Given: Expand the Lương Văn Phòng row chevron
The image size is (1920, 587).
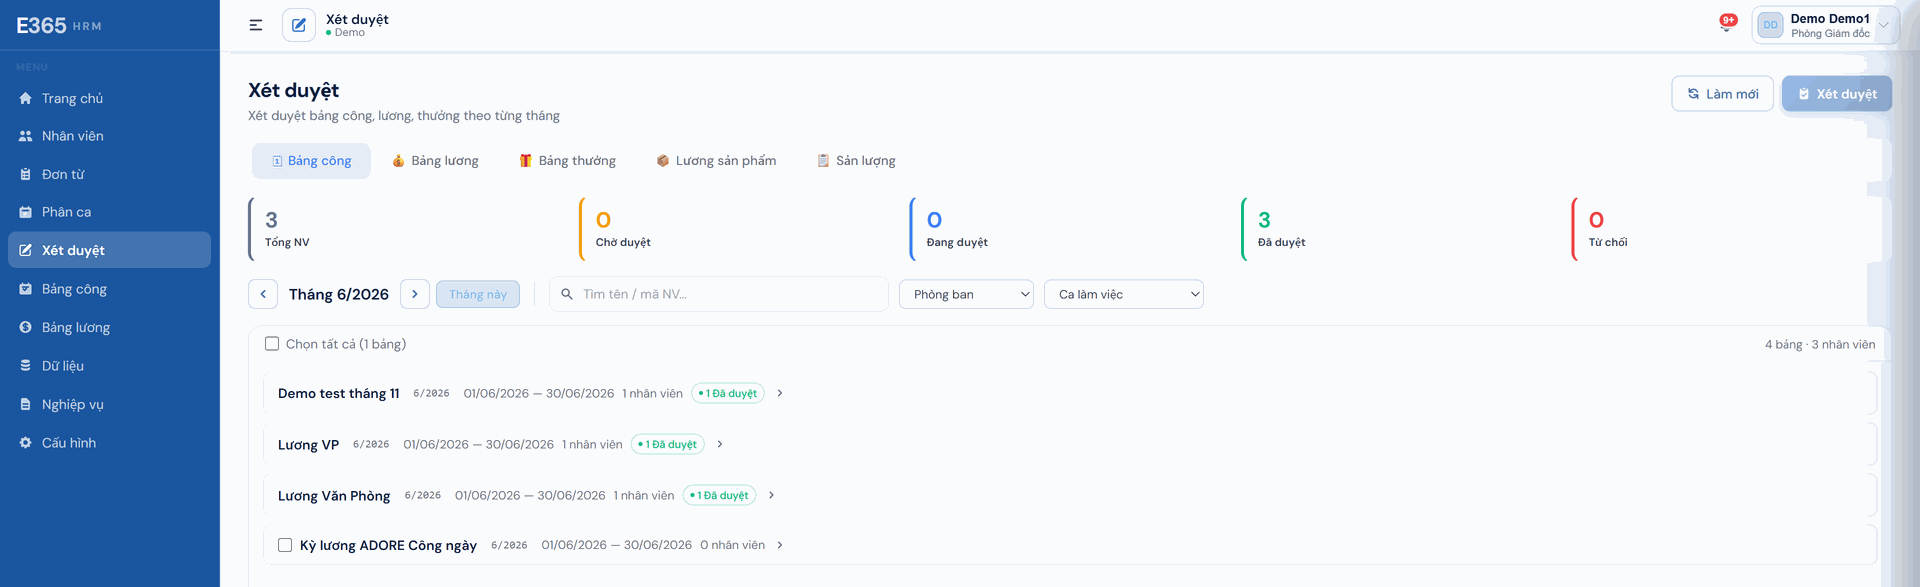Looking at the screenshot, I should point(771,495).
